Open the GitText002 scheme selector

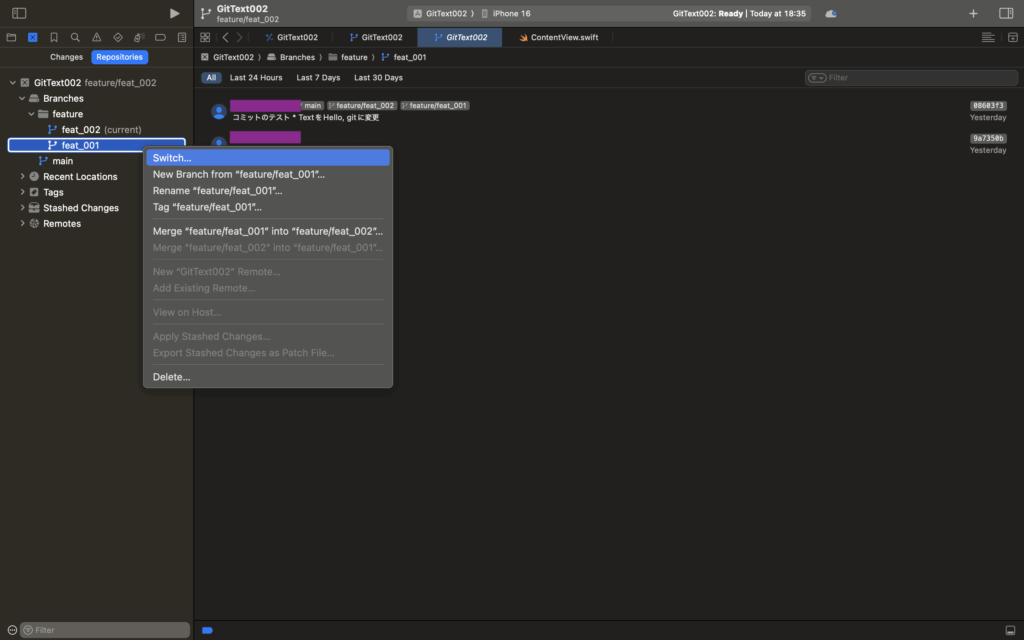point(440,14)
